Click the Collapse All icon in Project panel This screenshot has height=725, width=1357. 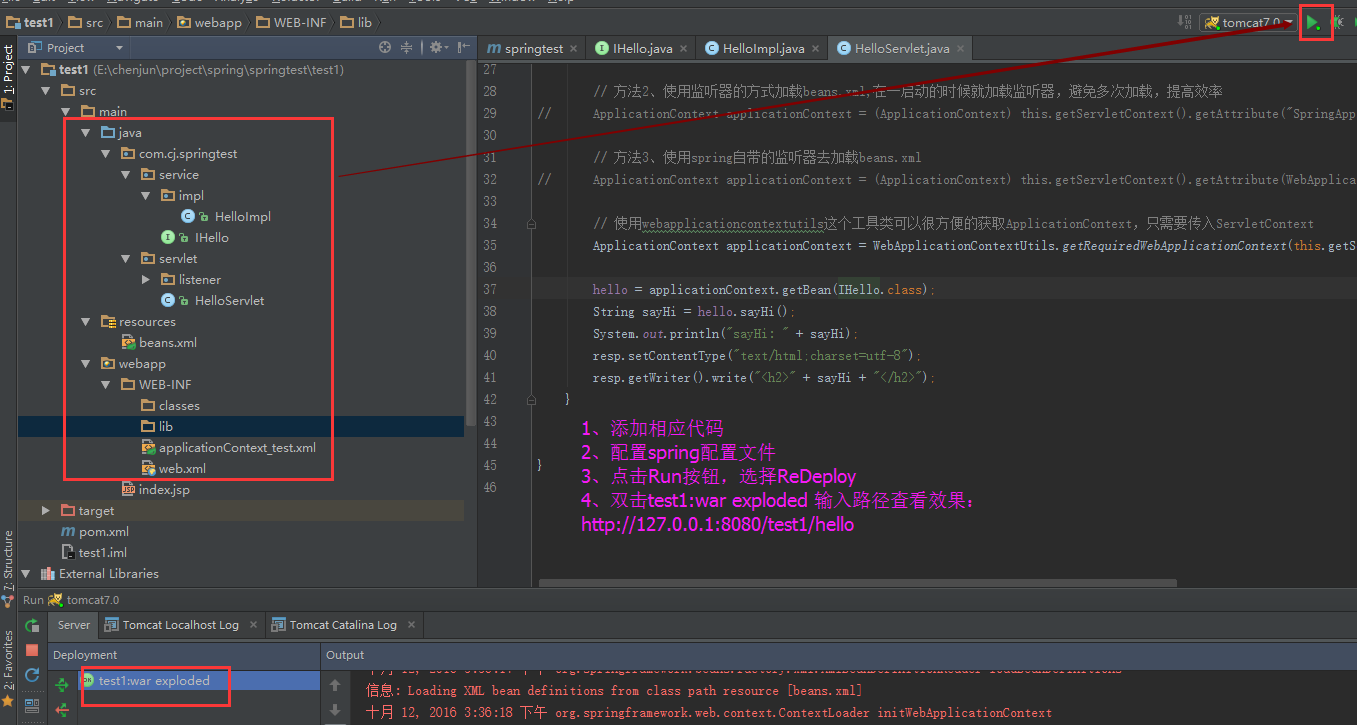[407, 47]
